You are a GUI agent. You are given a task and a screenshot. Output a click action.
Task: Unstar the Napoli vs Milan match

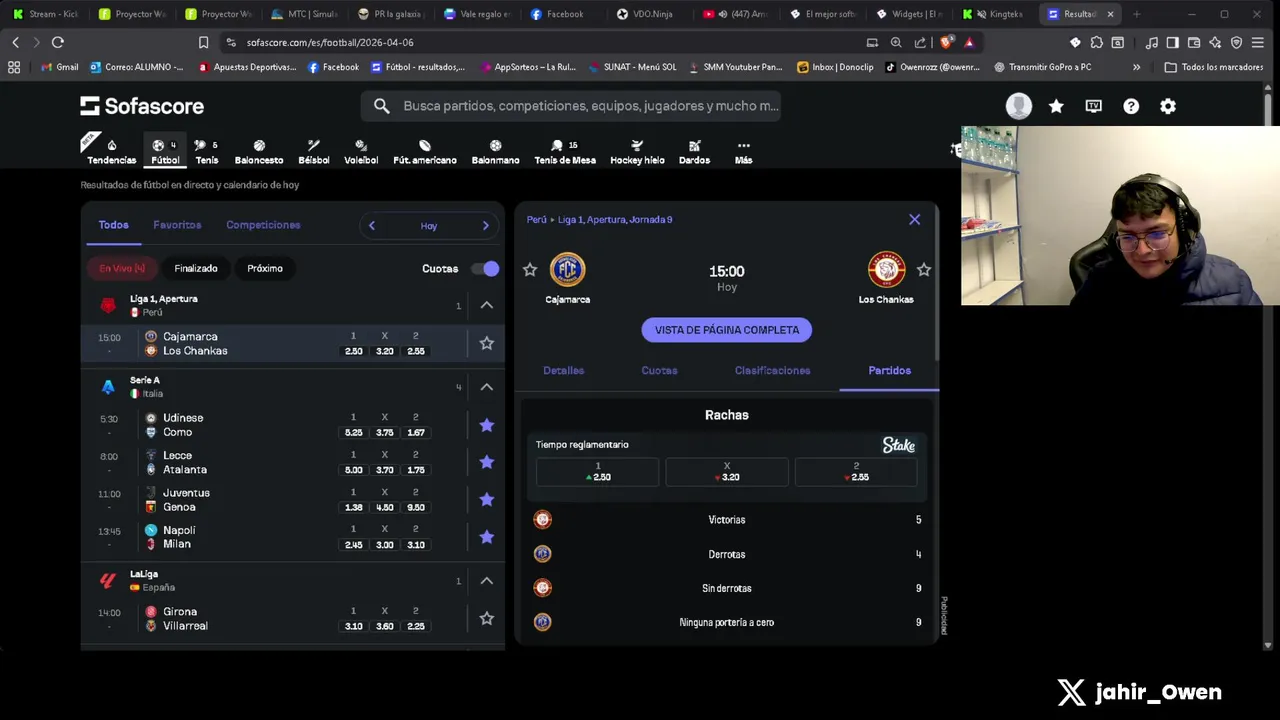pos(486,537)
